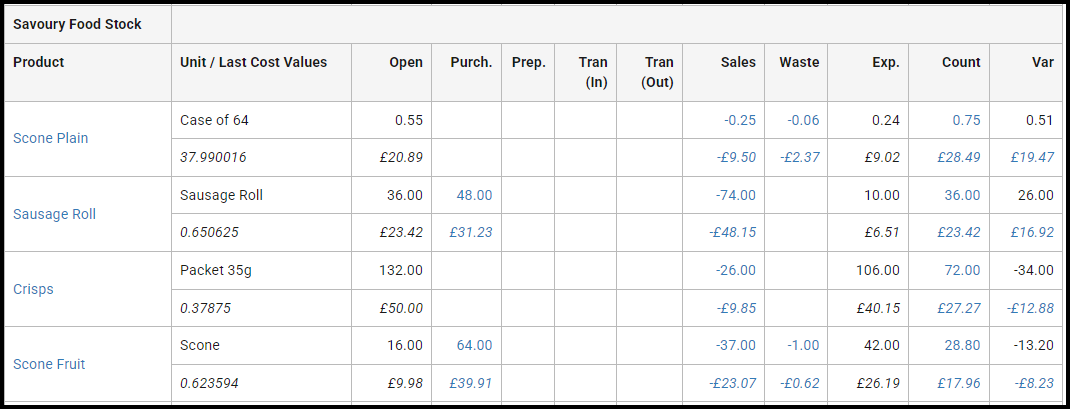
Task: Click Sausage Roll purchase cost £31.23
Action: pyautogui.click(x=471, y=232)
